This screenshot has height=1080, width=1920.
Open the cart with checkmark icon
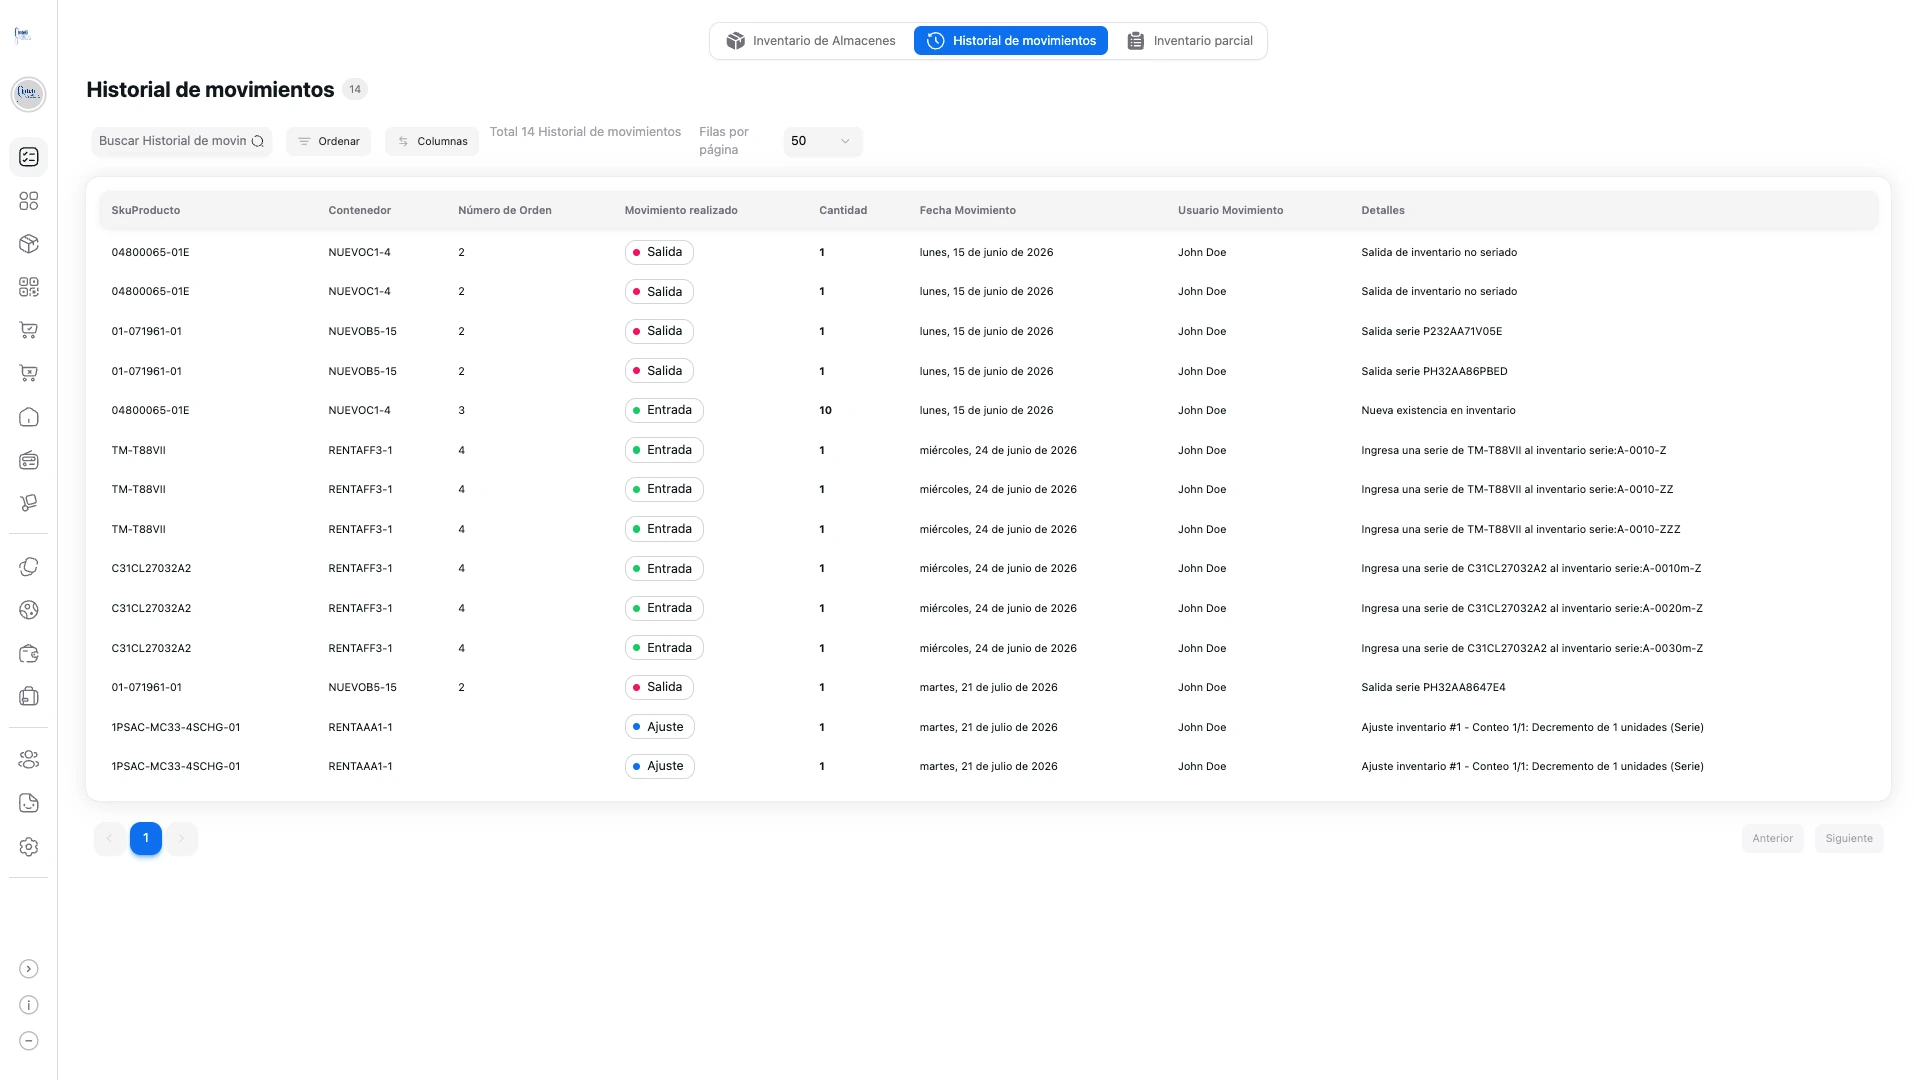[29, 330]
